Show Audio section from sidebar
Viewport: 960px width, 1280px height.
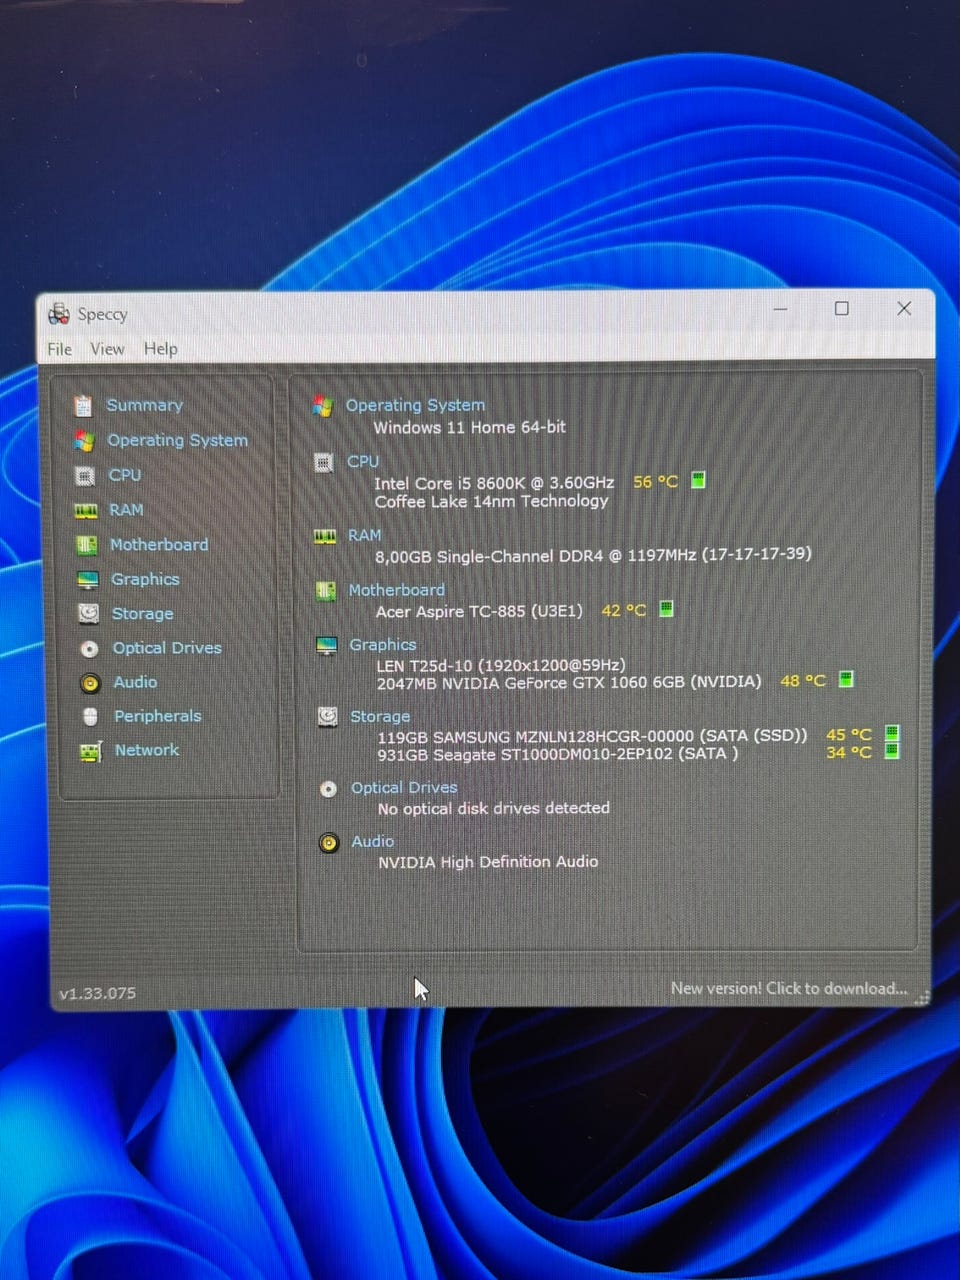point(135,682)
